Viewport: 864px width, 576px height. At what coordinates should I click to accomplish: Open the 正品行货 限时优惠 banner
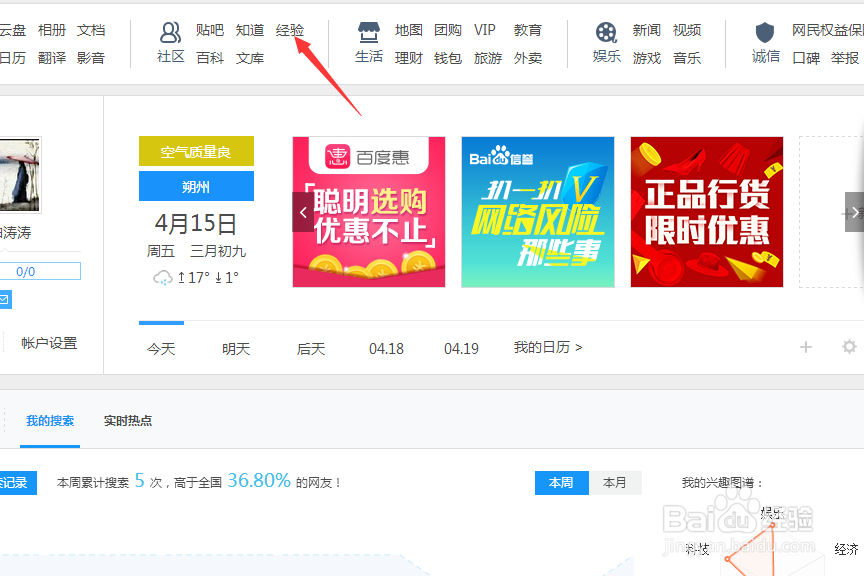(x=707, y=212)
